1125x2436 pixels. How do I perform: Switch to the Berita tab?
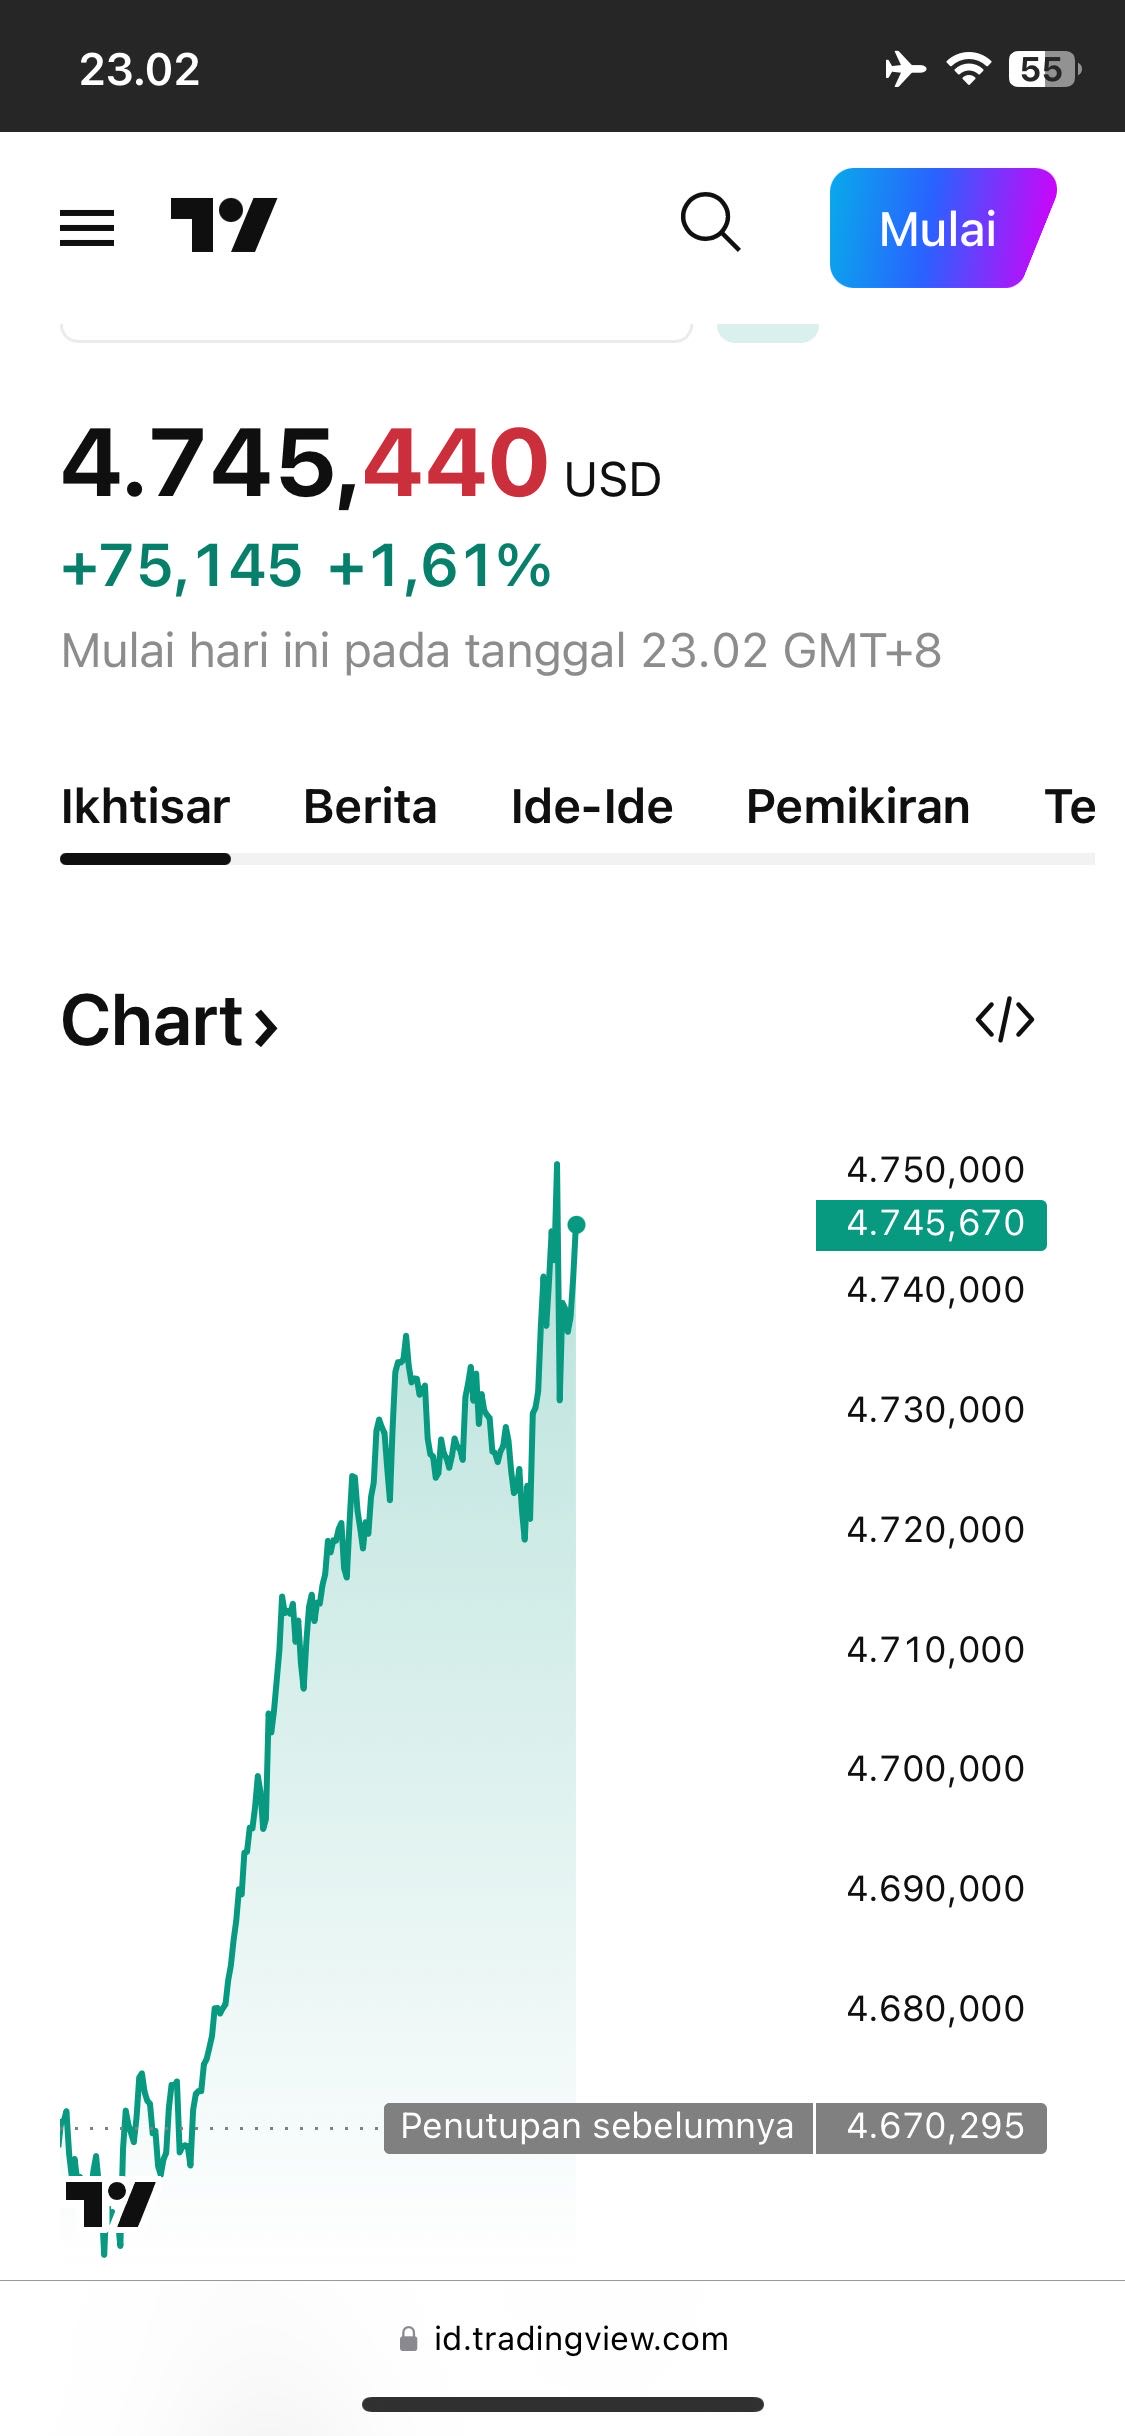pyautogui.click(x=370, y=807)
